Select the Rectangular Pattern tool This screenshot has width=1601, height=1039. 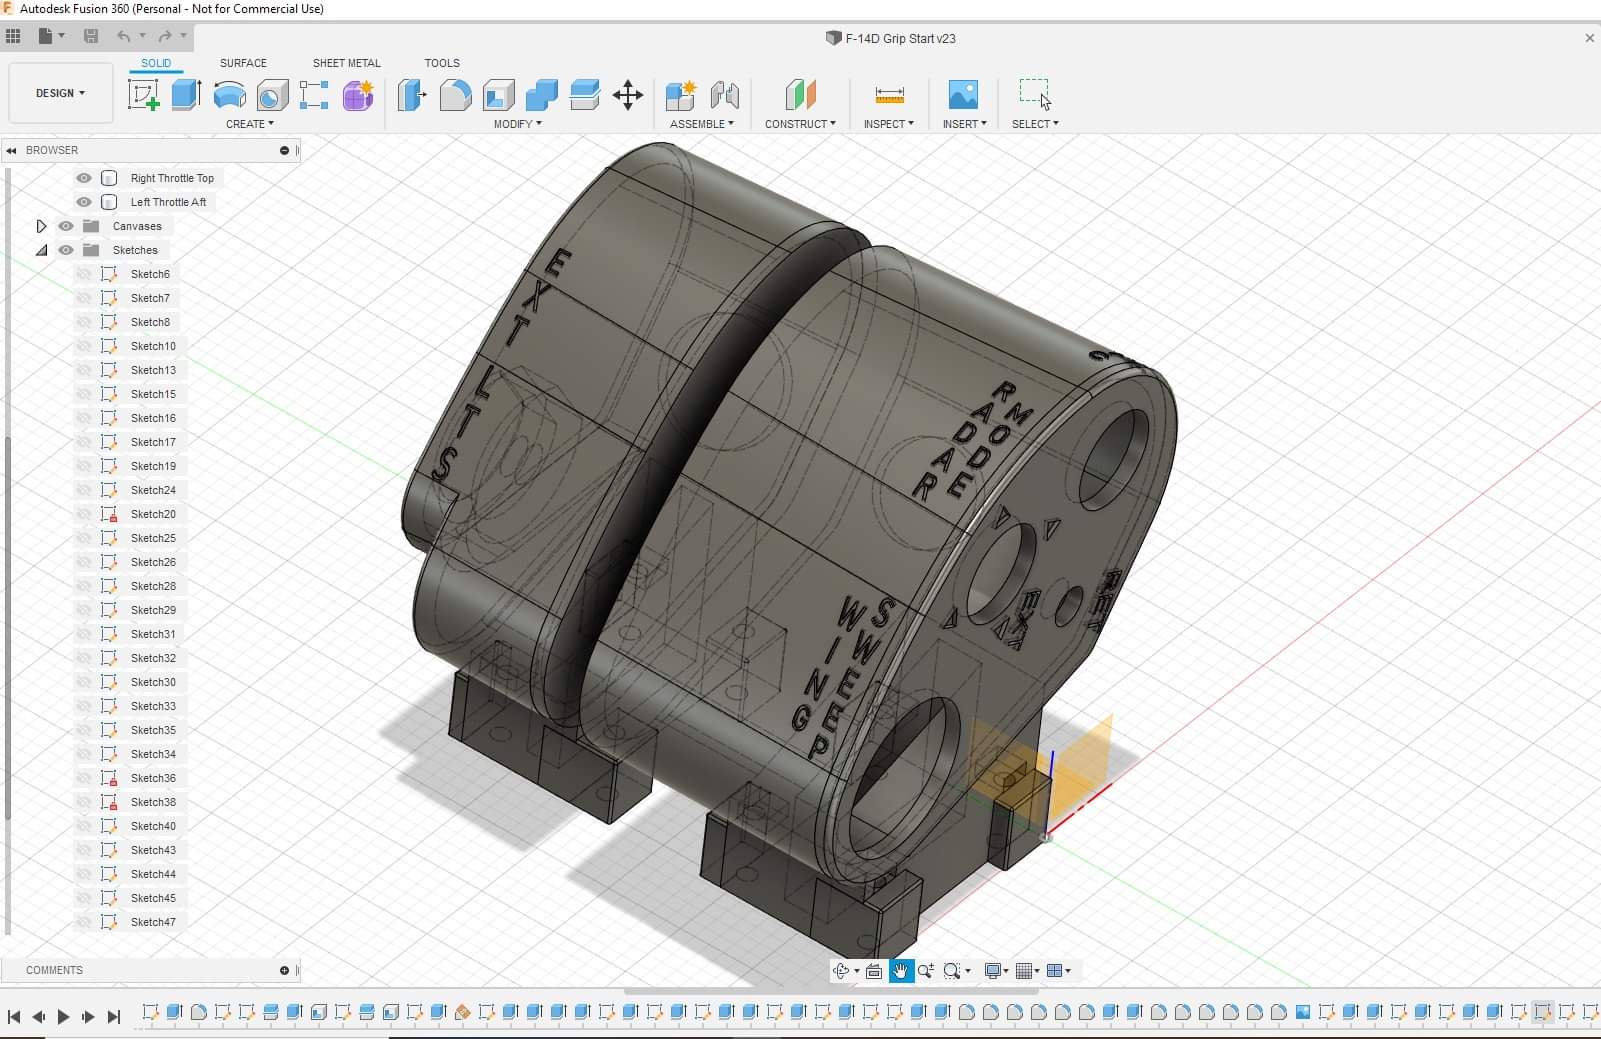(x=314, y=95)
